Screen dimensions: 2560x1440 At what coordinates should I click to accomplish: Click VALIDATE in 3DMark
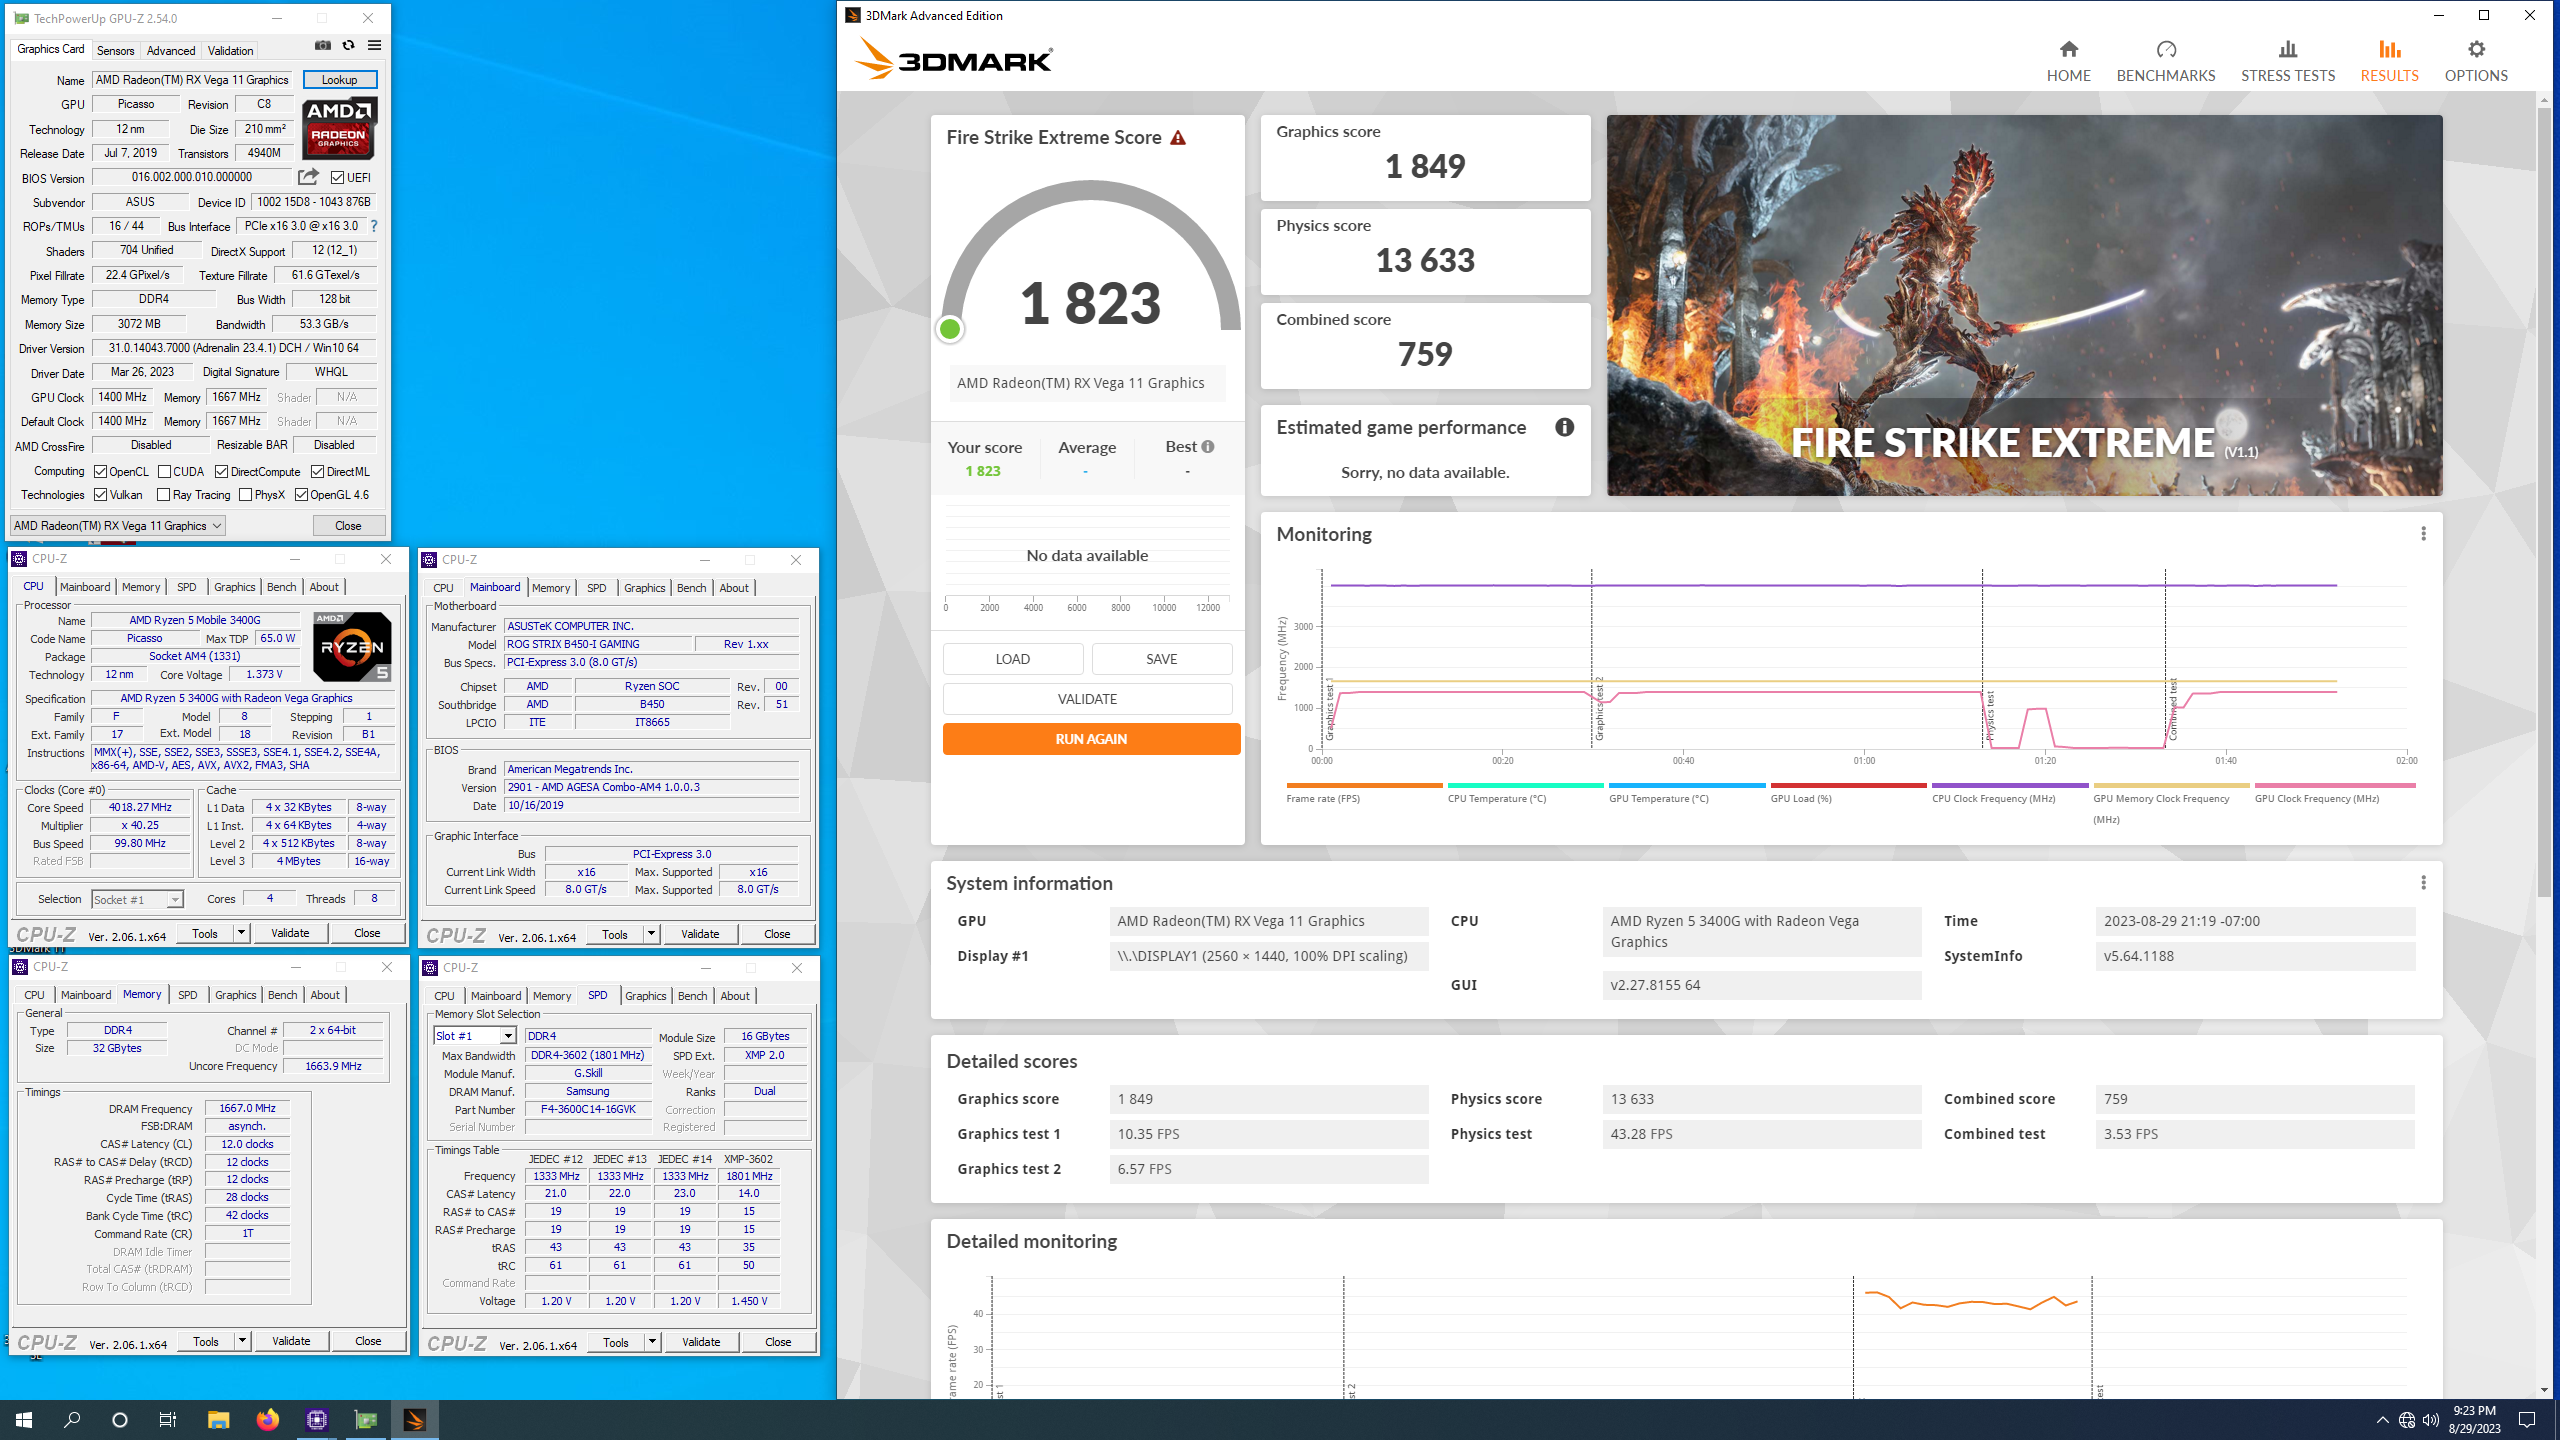point(1087,699)
